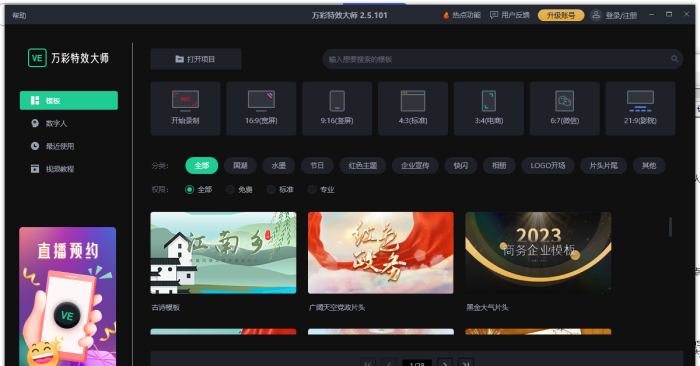Click the search magnifier icon

(674, 59)
